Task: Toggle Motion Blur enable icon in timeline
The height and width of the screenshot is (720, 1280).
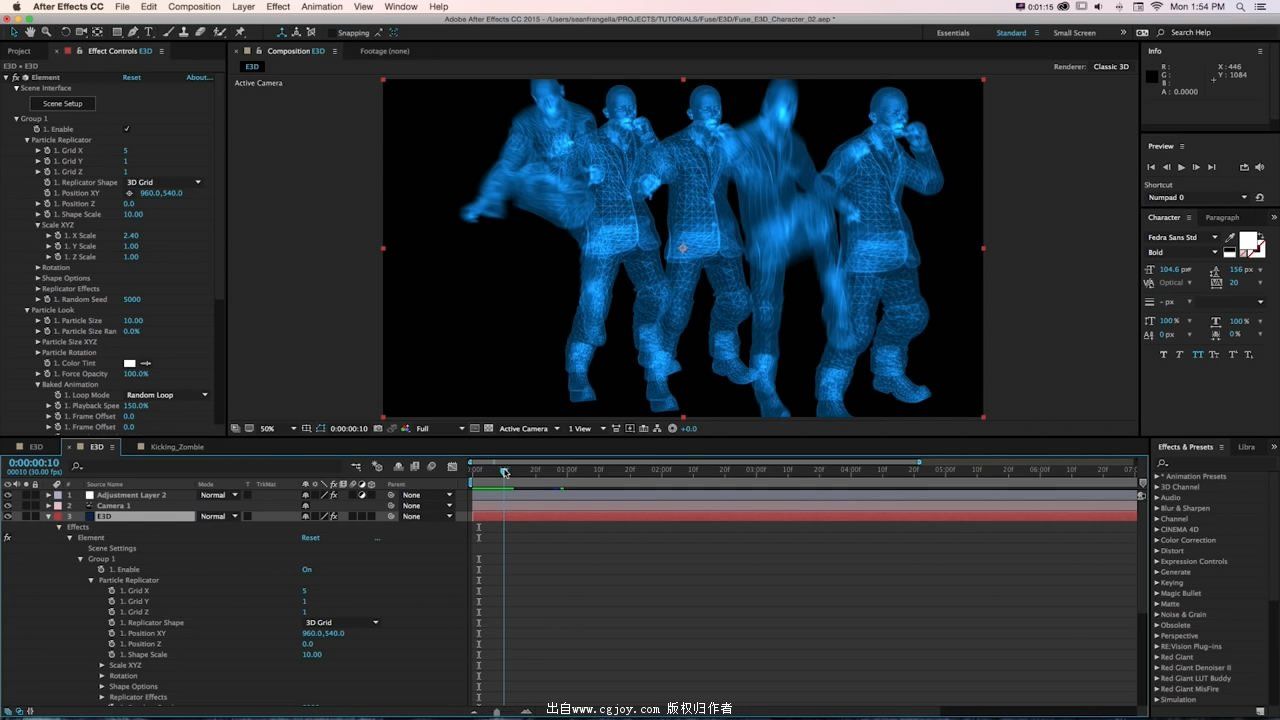Action: [431, 466]
